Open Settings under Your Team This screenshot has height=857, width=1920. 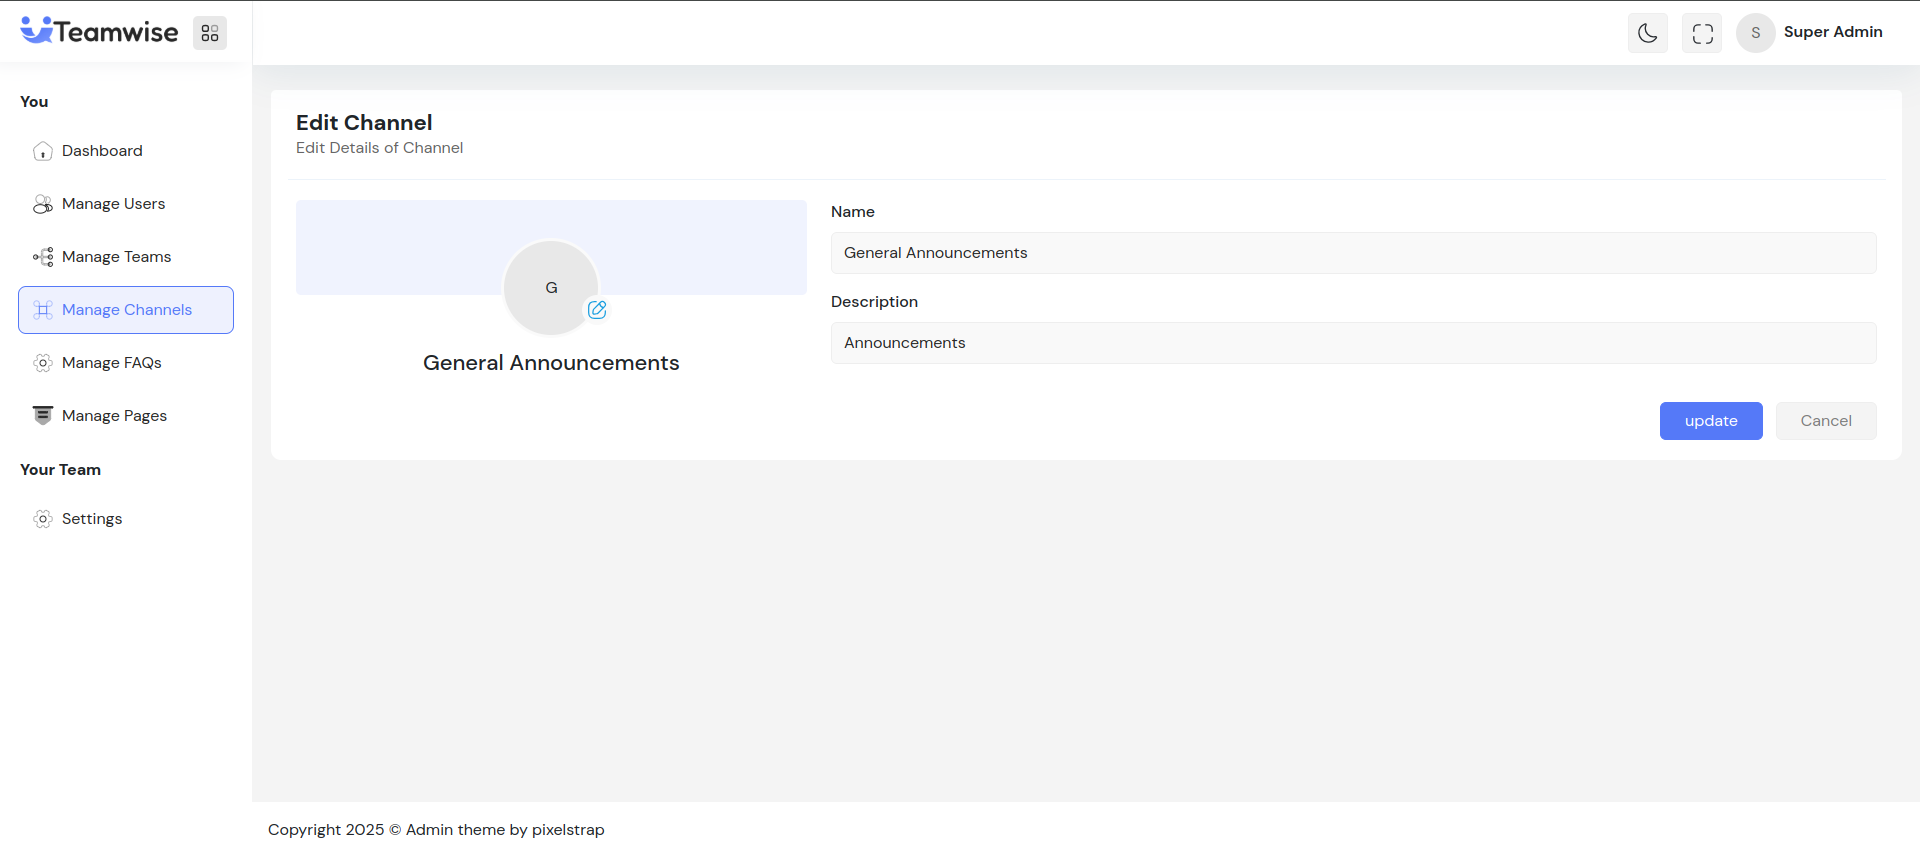click(x=91, y=519)
